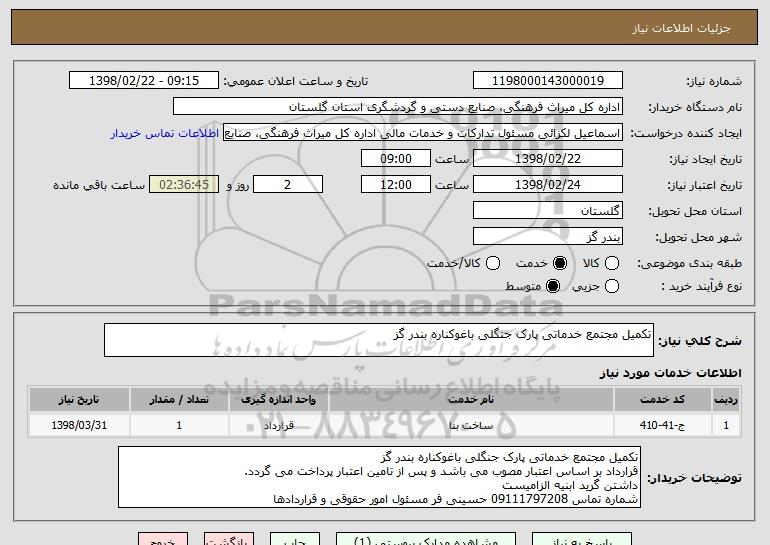The height and width of the screenshot is (545, 770).
Task: Click the بازگشت back button
Action: 229,539
